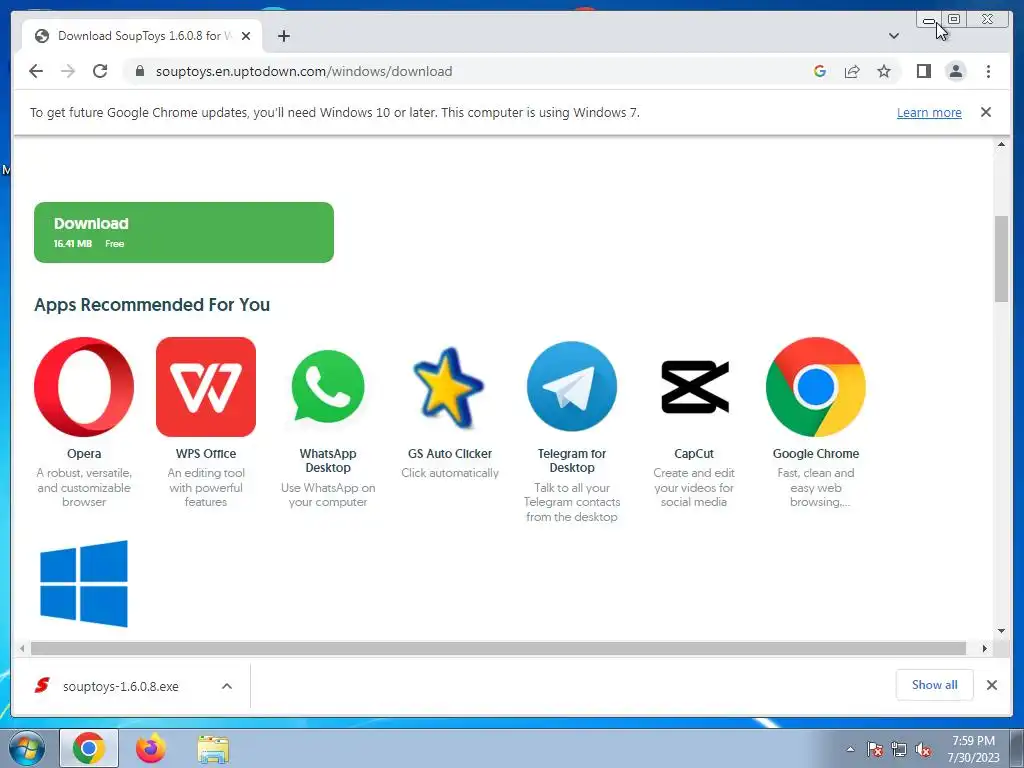The image size is (1024, 768).
Task: Click Chrome in the taskbar
Action: (89, 748)
